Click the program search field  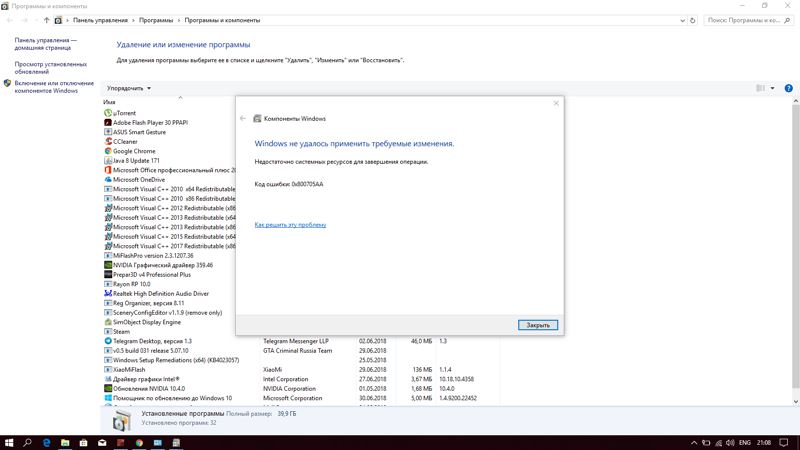[748, 20]
